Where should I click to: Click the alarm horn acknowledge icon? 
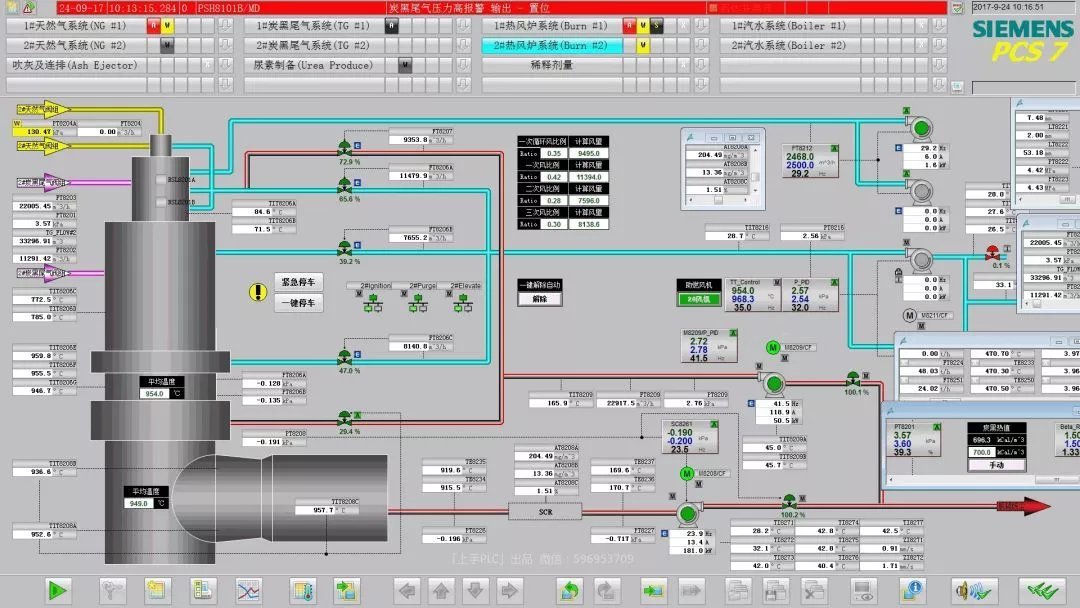coord(967,590)
